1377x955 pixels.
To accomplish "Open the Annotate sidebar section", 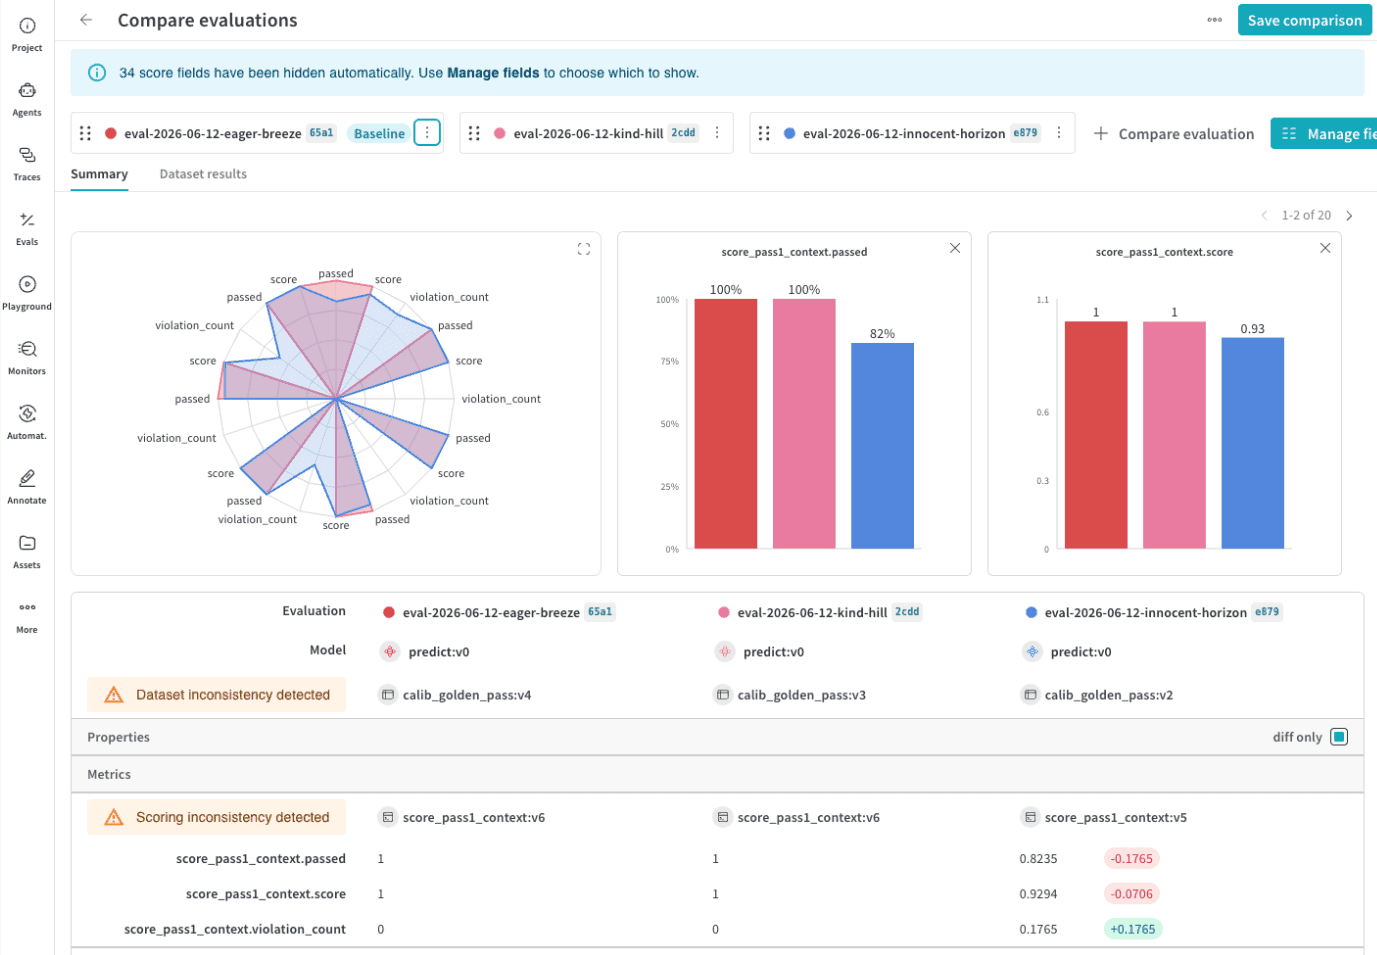I will (x=27, y=487).
